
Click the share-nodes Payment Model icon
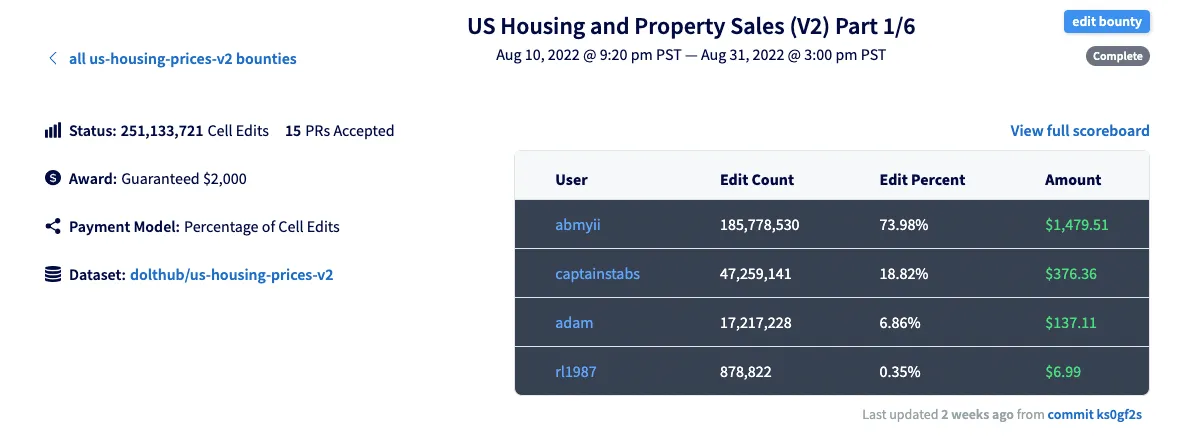[53, 227]
